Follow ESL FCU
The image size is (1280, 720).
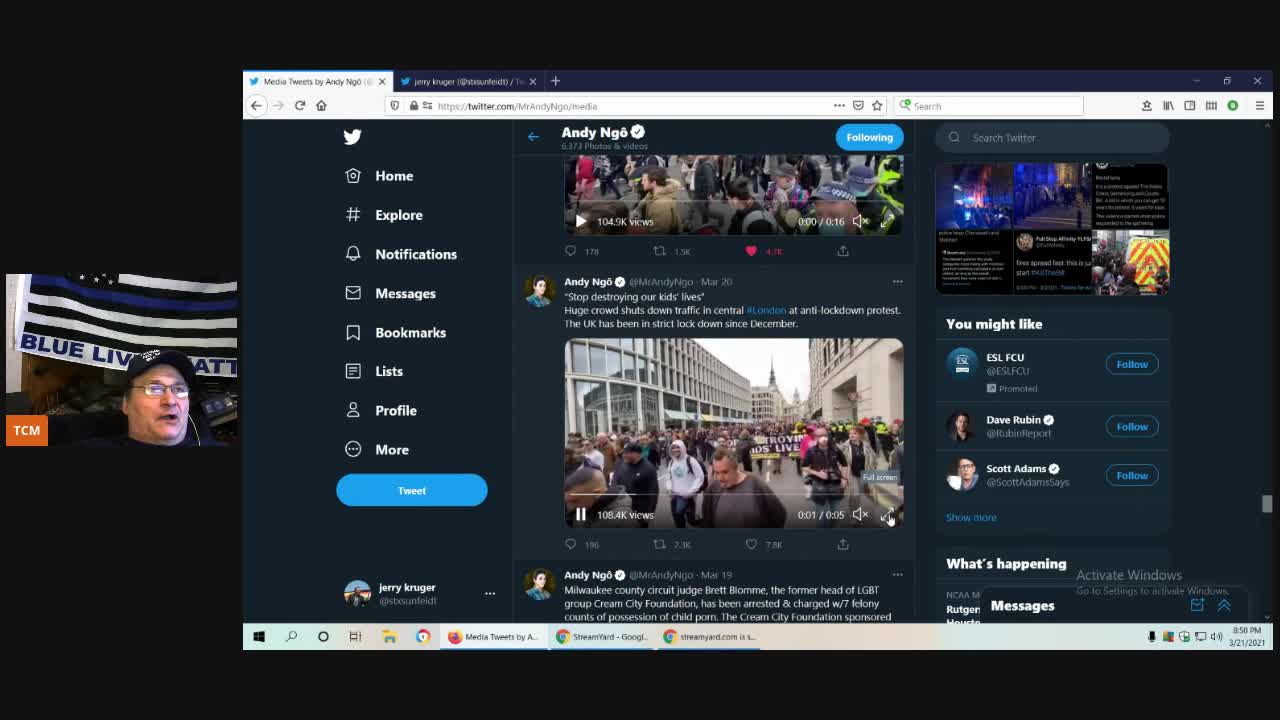click(1132, 364)
